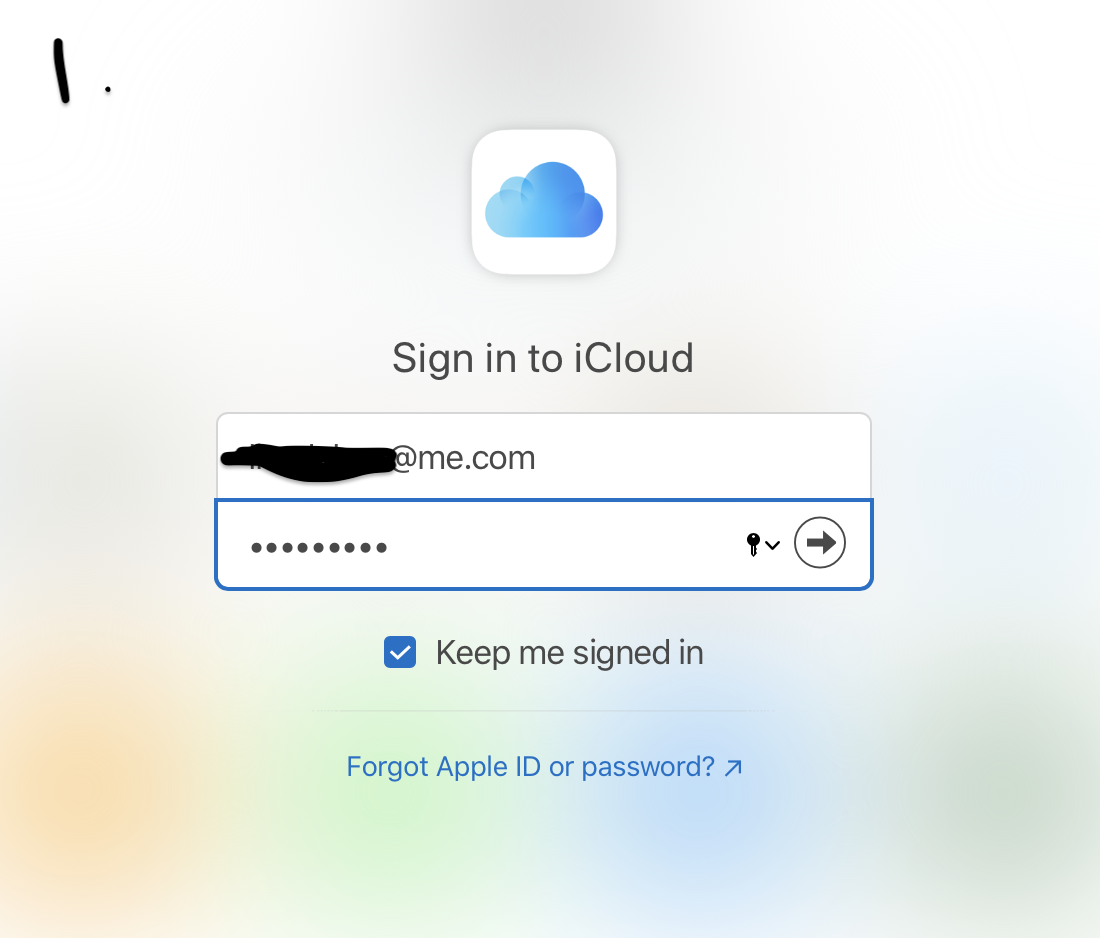Open Forgot Apple ID or password link
Screen dimensions: 1100x938
544,767
